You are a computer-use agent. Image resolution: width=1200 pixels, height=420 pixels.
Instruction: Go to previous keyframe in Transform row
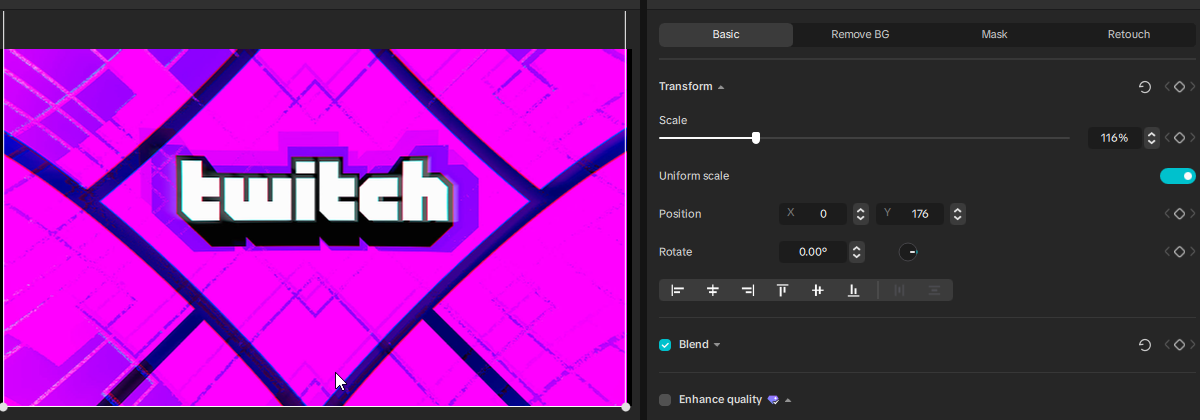1167,87
